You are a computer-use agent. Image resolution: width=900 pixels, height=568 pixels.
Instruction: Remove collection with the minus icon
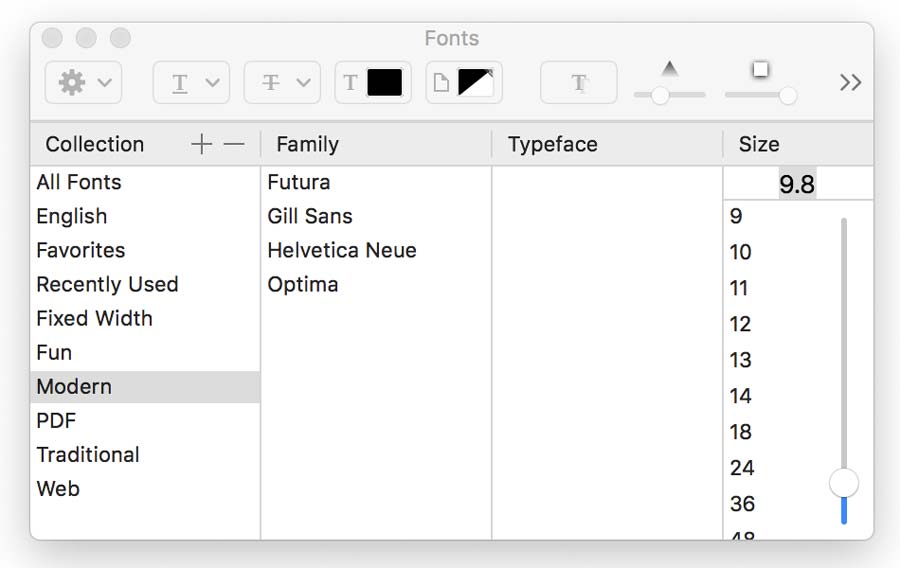click(234, 144)
